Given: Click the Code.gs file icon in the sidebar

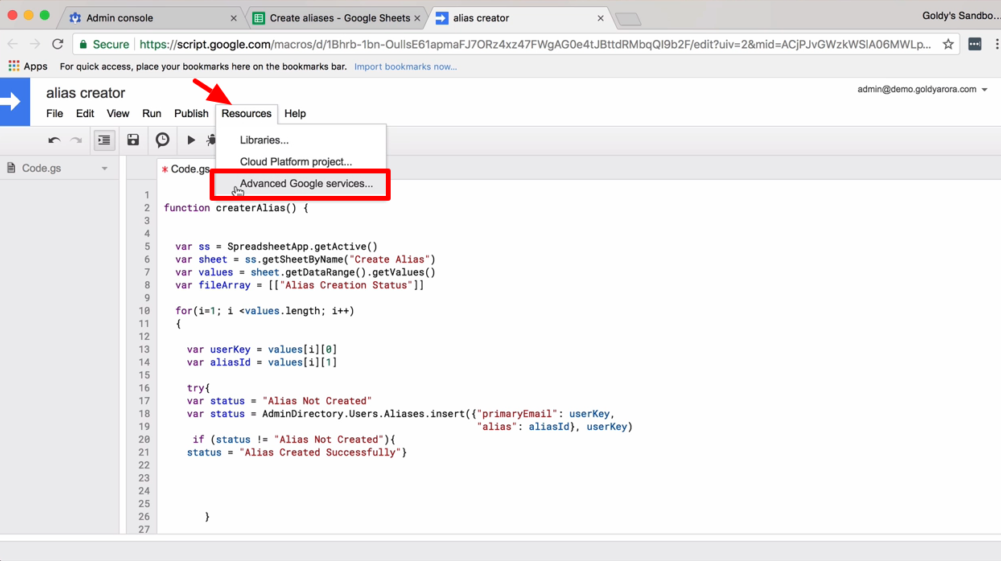Looking at the screenshot, I should tap(11, 168).
